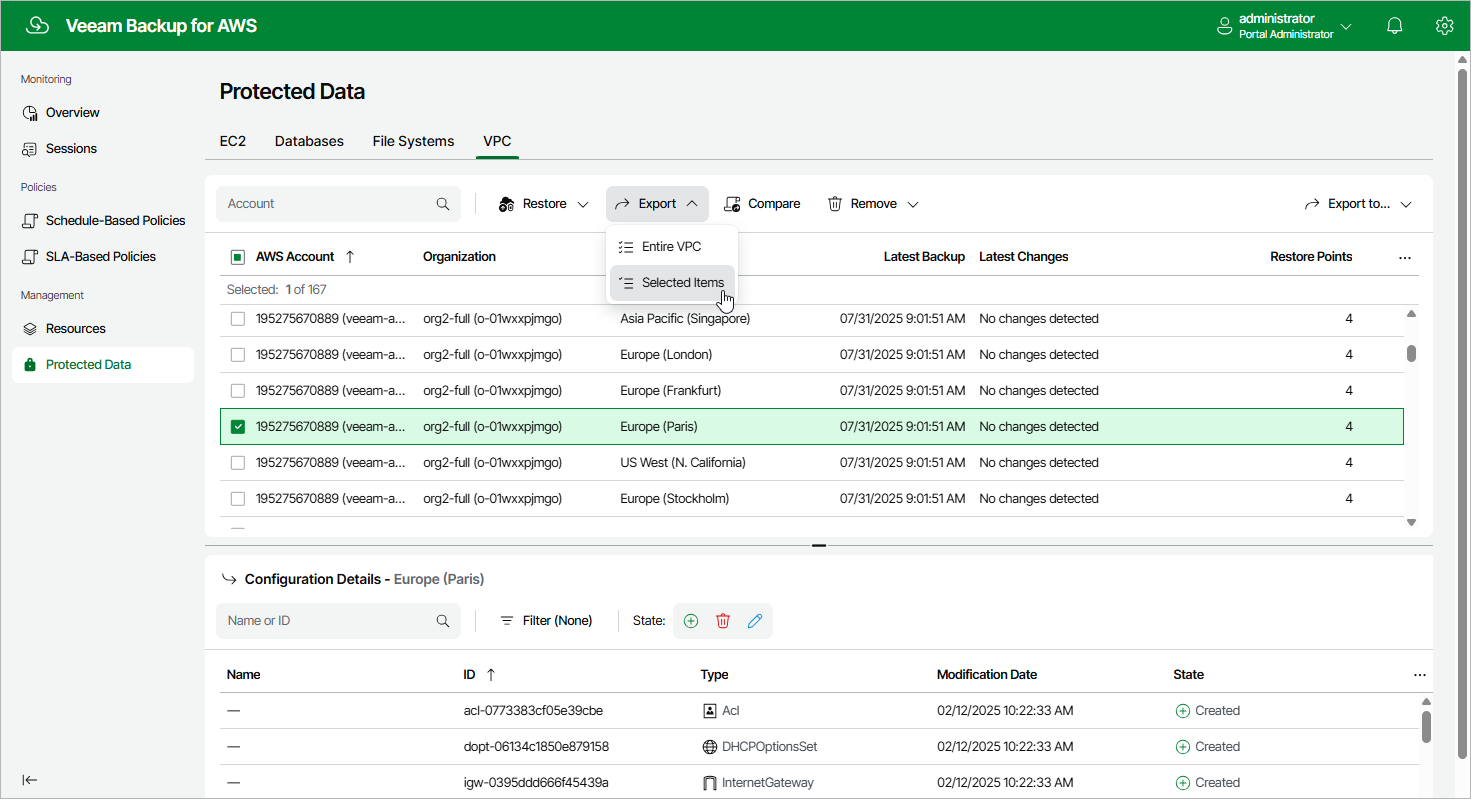Click Created state icon for igw-0395ddd666f45439a

pos(1182,783)
